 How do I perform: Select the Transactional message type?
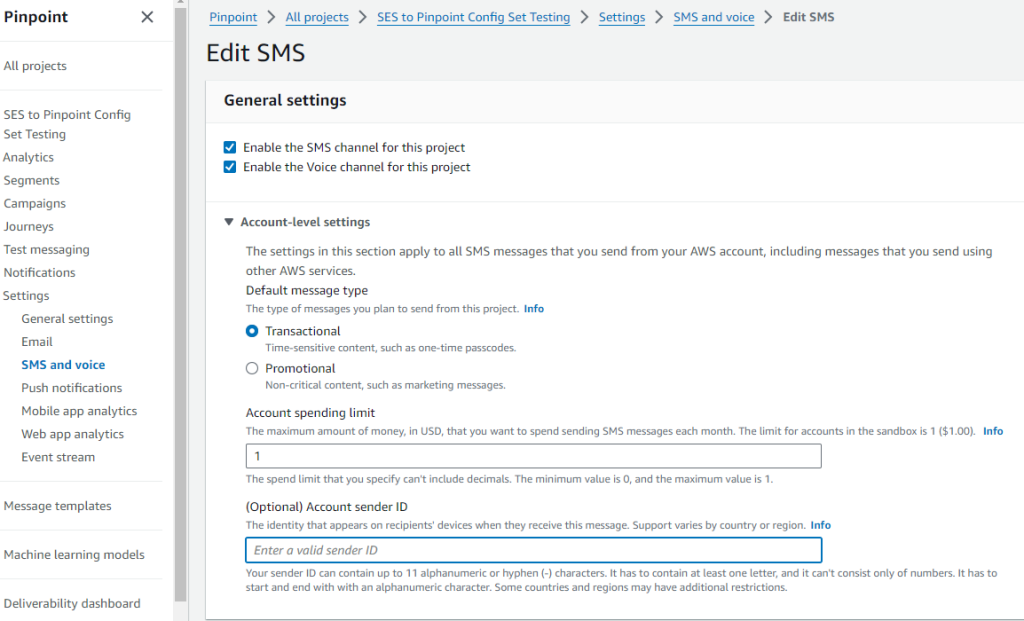click(x=252, y=331)
